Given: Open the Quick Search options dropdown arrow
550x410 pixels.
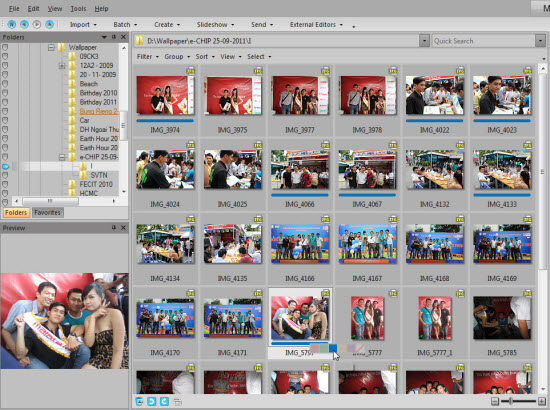Looking at the screenshot, I should (x=540, y=41).
